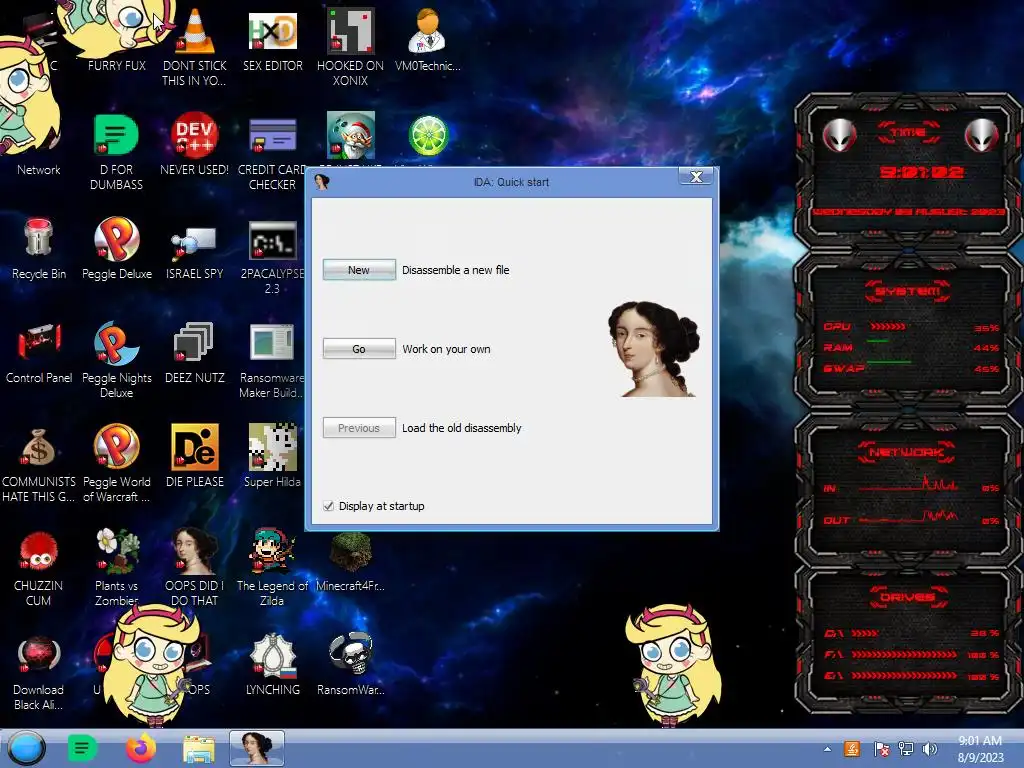Open the DIE PLEASE desktop icon
Image resolution: width=1024 pixels, height=768 pixels.
point(194,456)
